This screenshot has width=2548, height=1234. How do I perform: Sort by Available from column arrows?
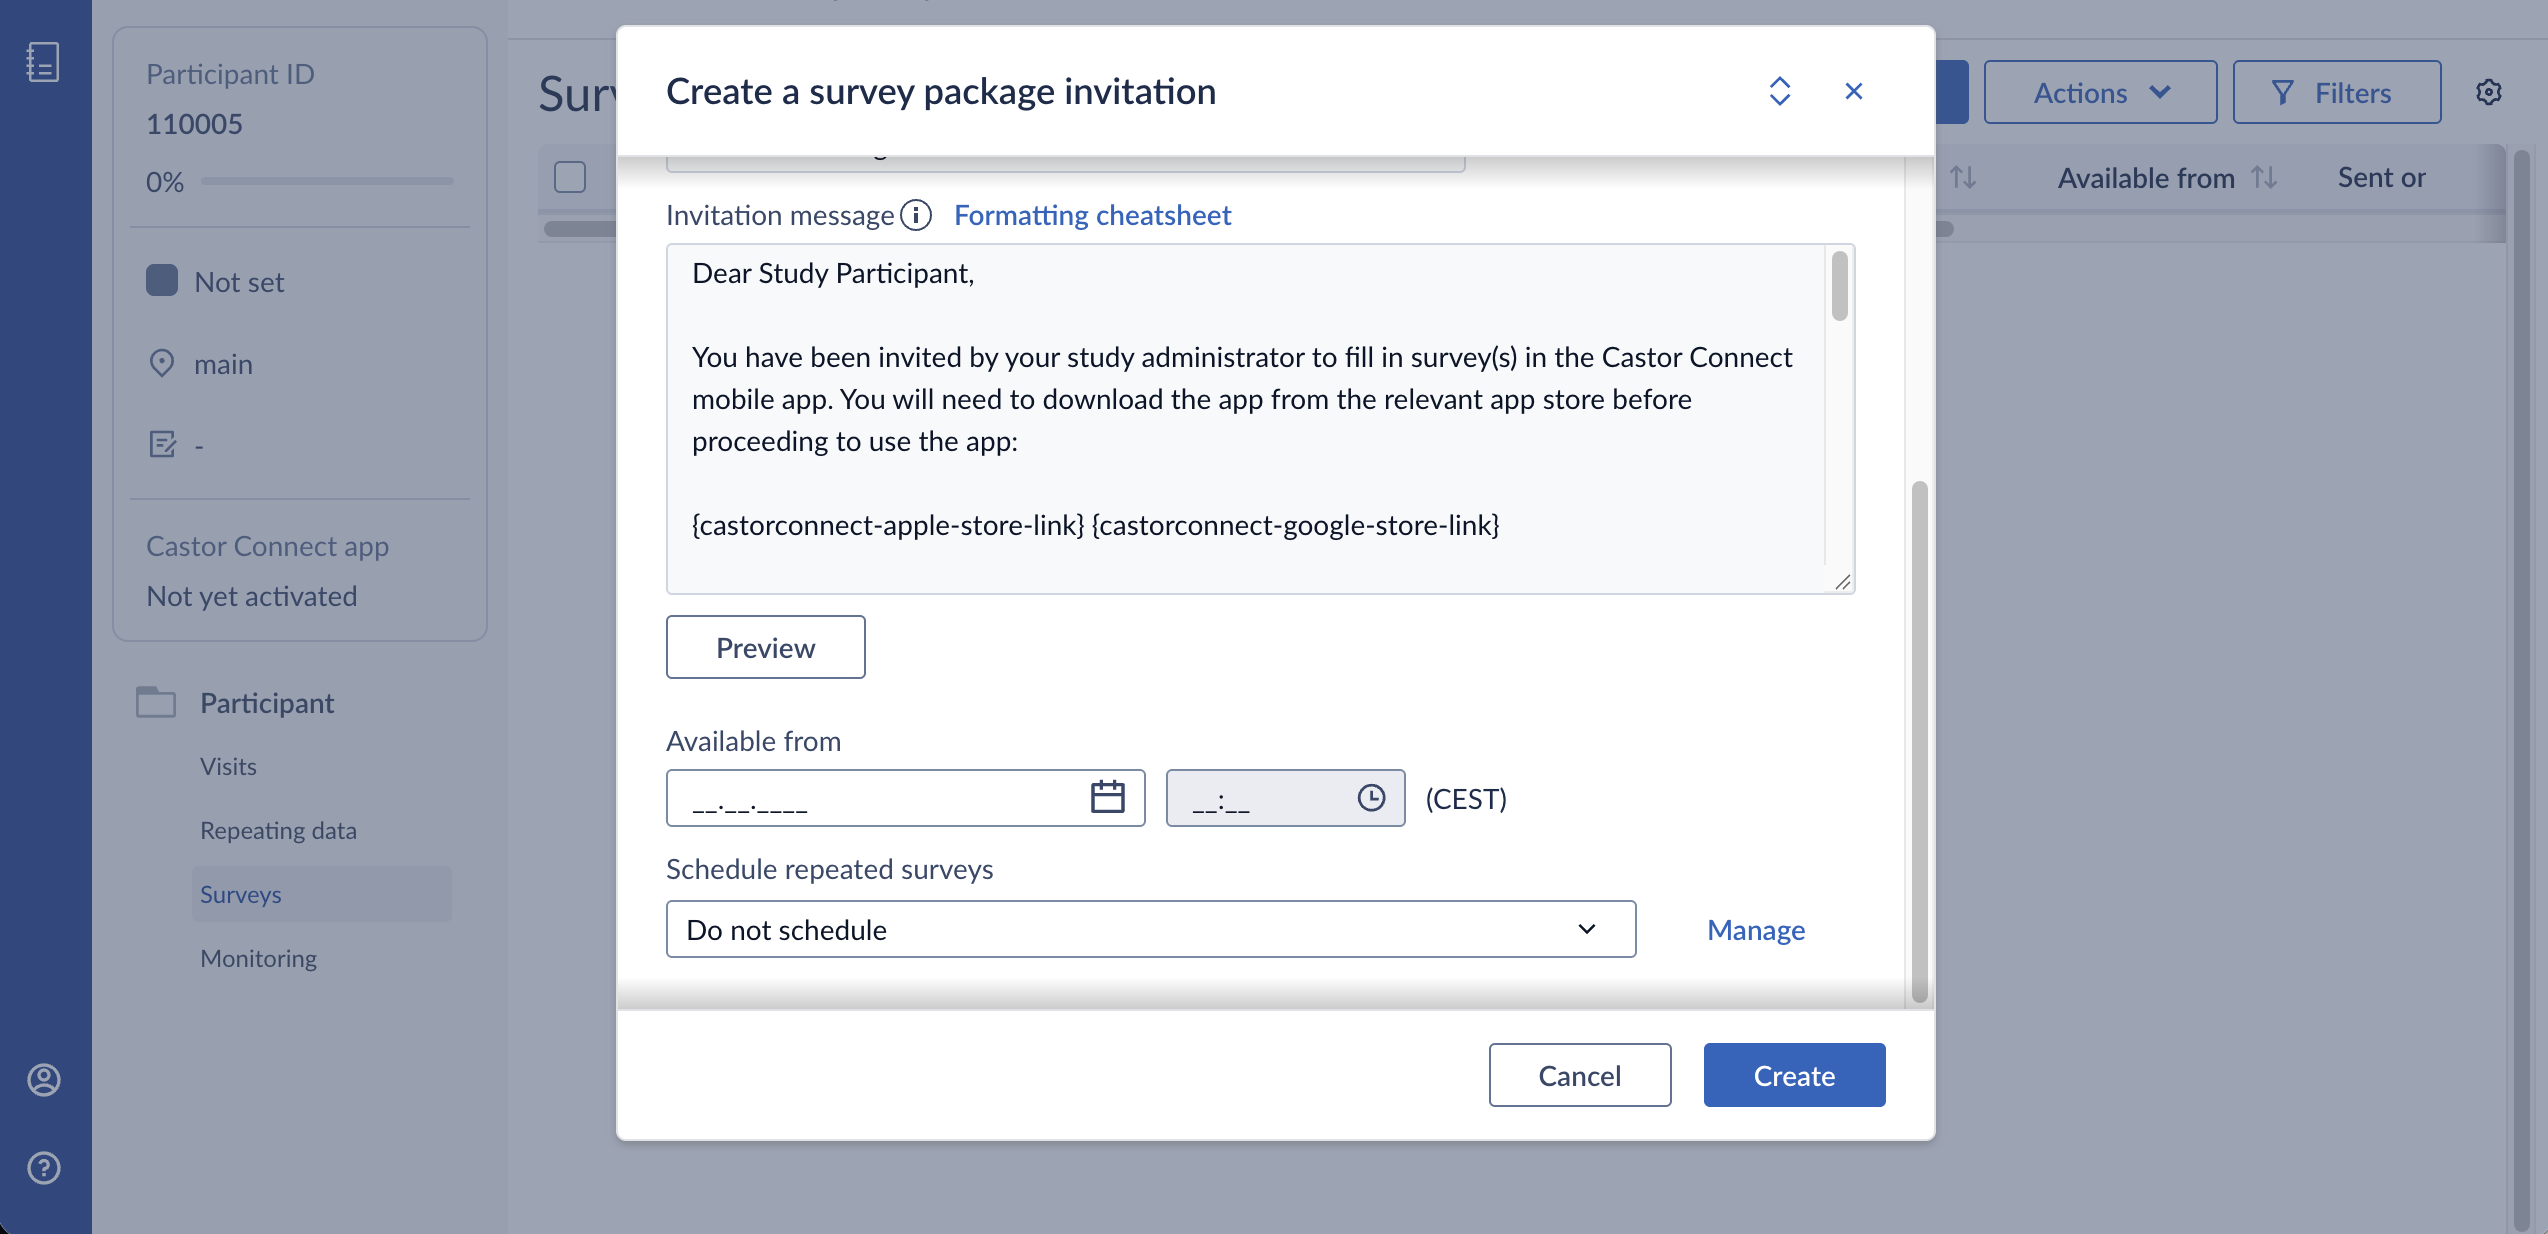[2265, 177]
